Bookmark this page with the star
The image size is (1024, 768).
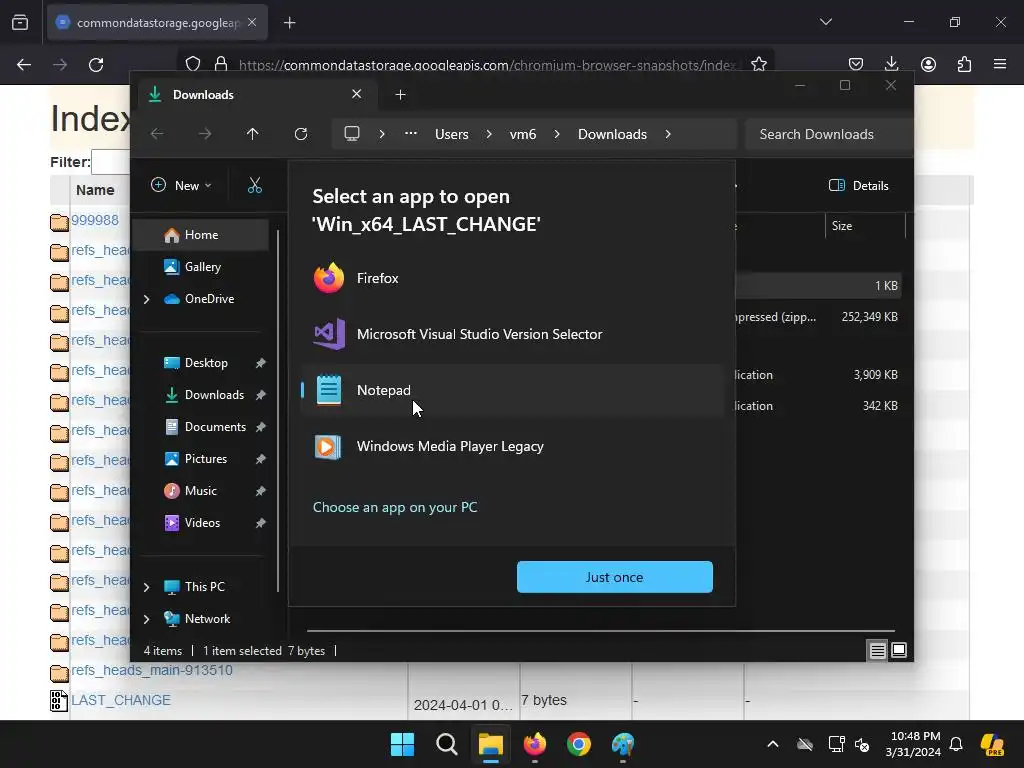pyautogui.click(x=759, y=64)
